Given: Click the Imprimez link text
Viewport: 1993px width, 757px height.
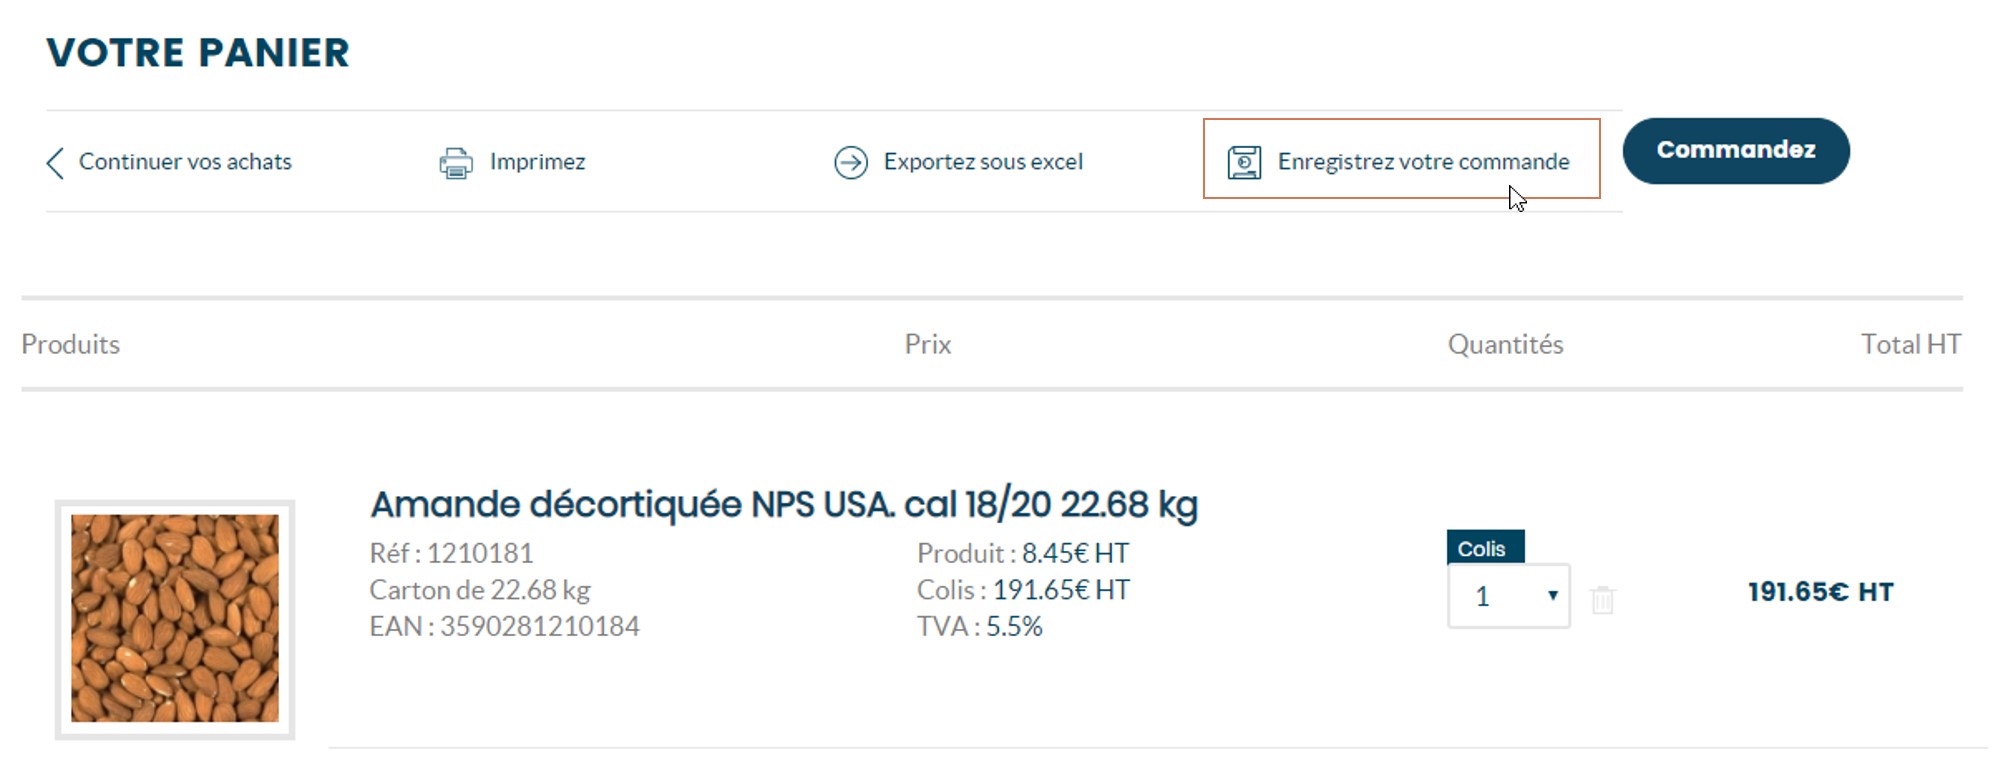Looking at the screenshot, I should tap(537, 162).
